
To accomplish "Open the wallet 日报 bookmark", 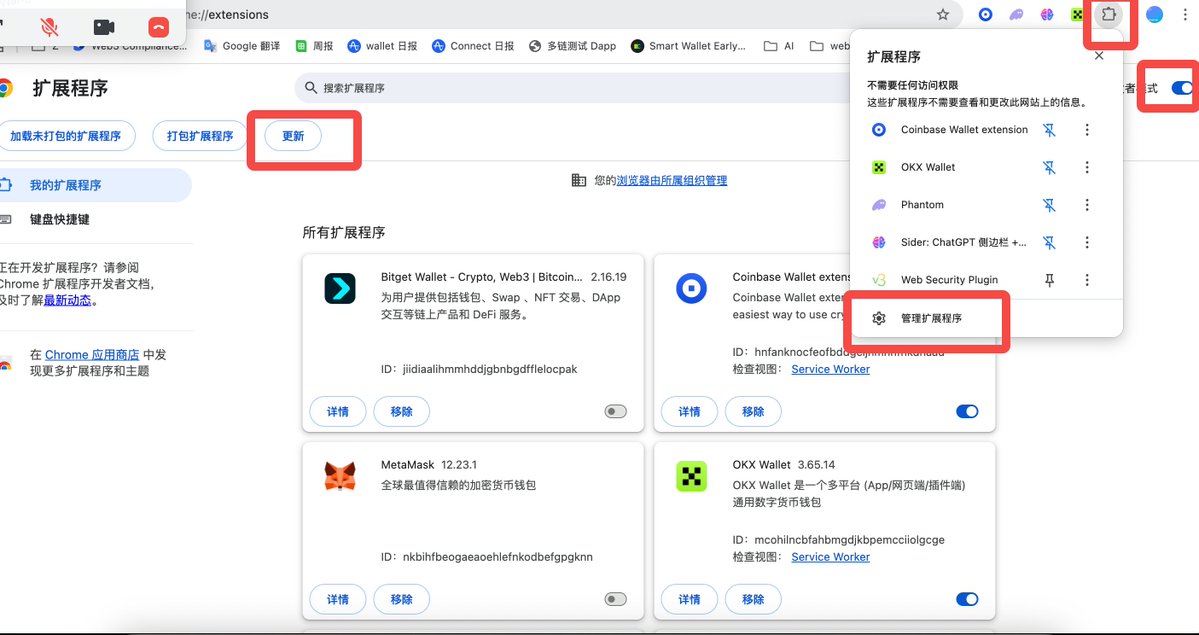I will coord(382,46).
